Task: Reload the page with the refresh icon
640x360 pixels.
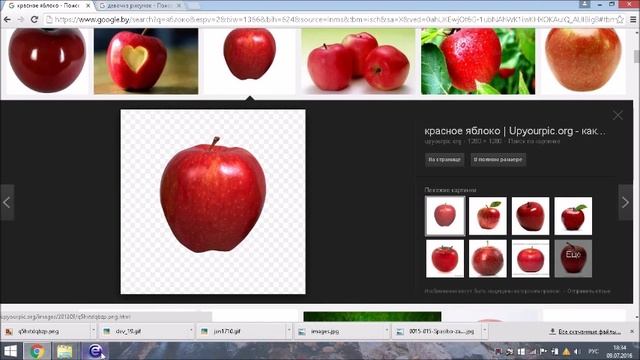Action: click(x=34, y=19)
